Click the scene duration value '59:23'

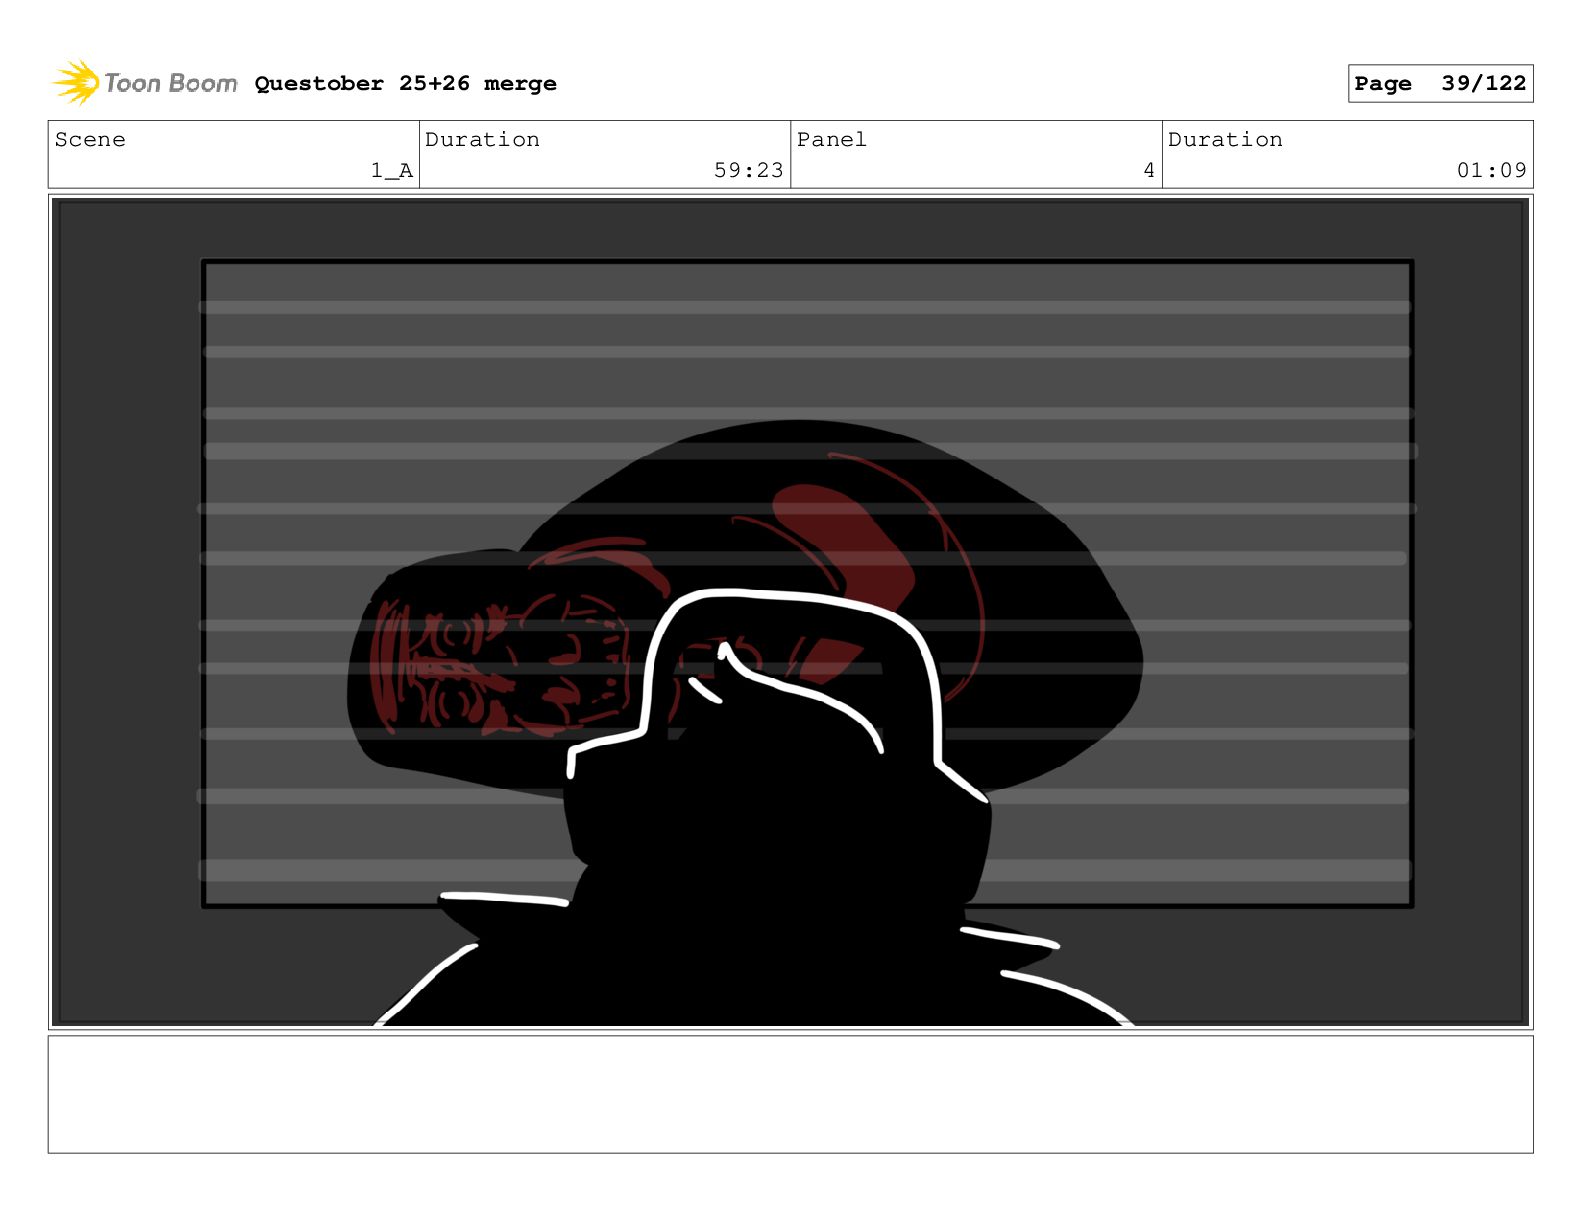tap(748, 171)
